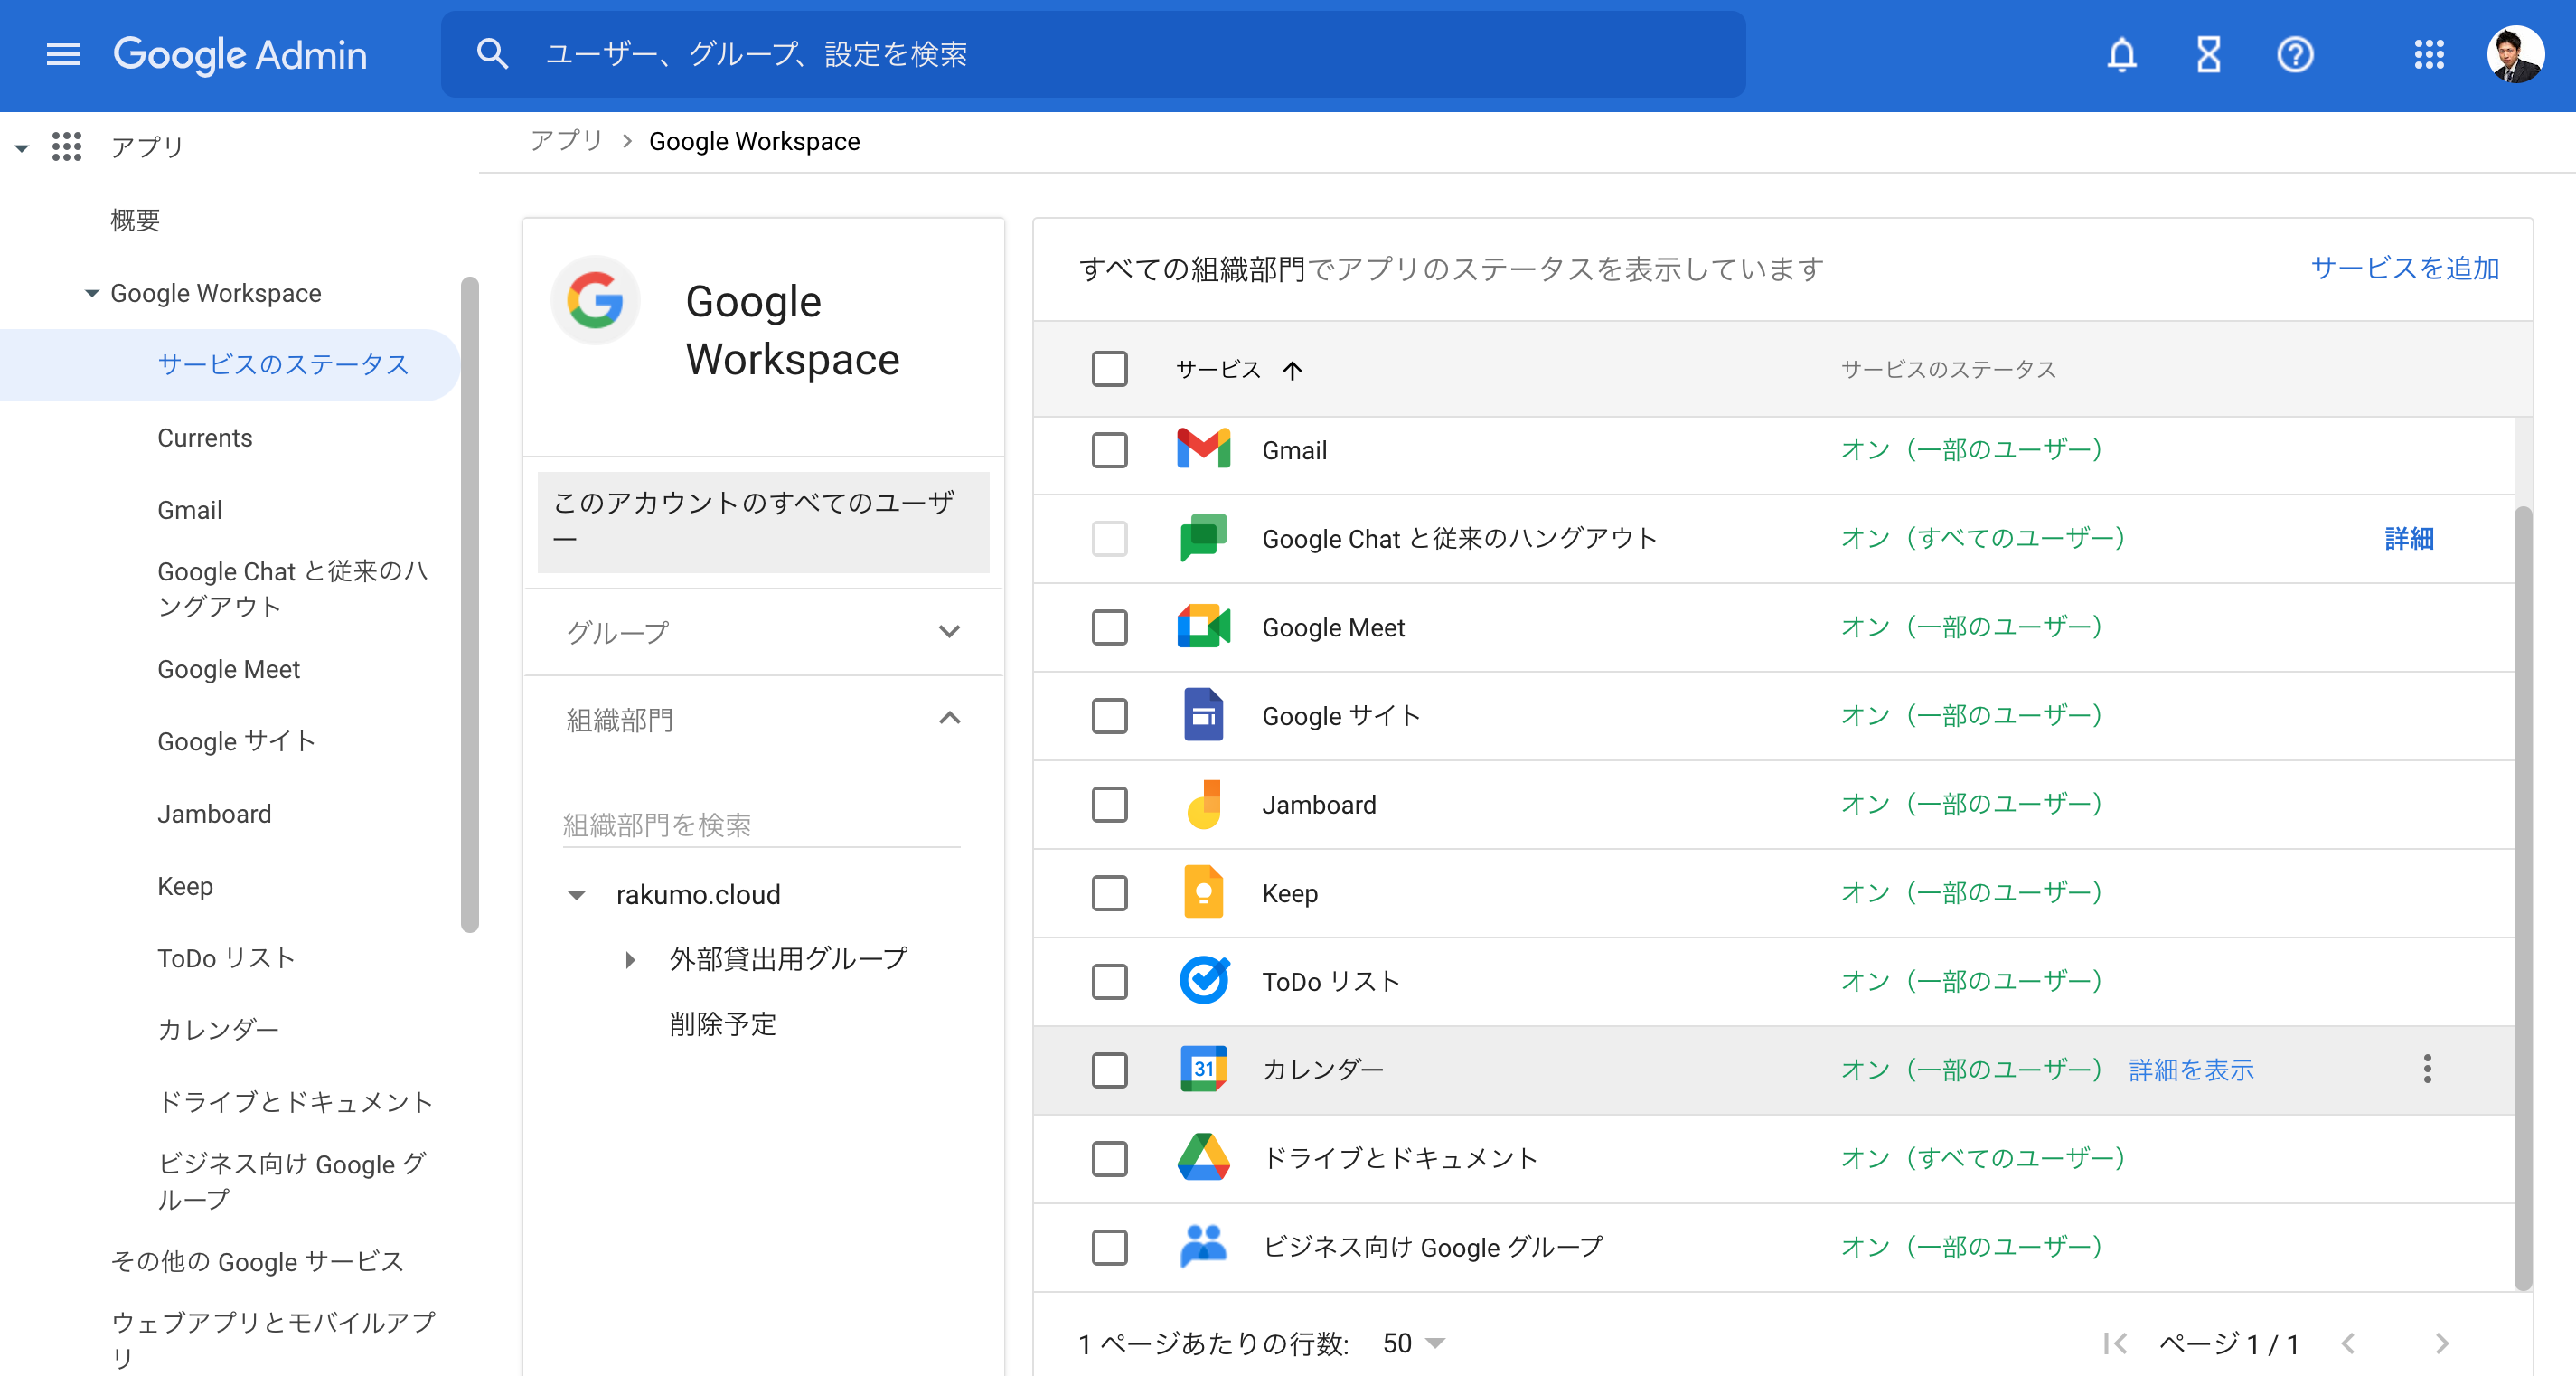Select the 削除予定 organizational unit
The width and height of the screenshot is (2576, 1376).
(722, 1024)
